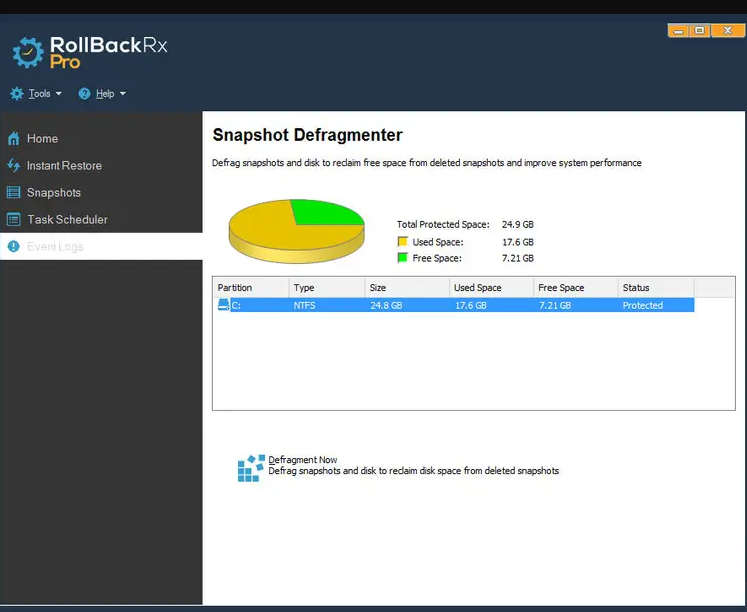The width and height of the screenshot is (747, 612).
Task: Click the Task Scheduler calendar icon
Action: 13,220
